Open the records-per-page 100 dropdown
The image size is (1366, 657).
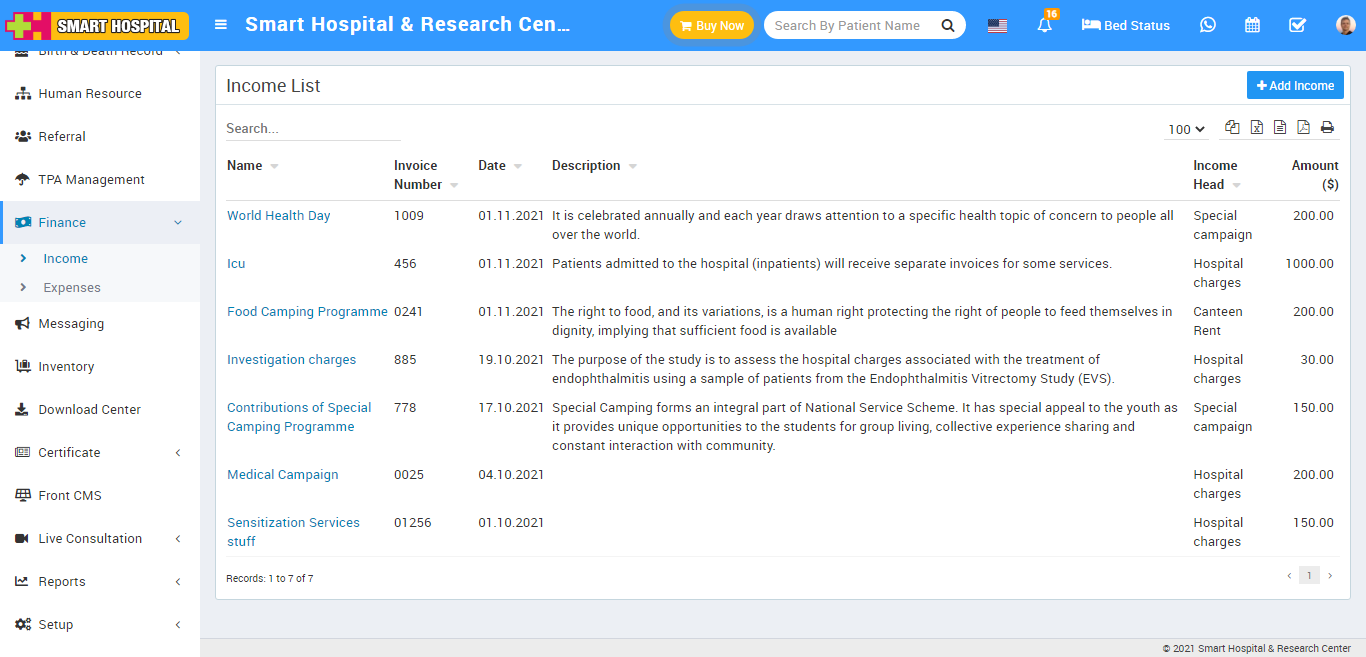click(x=1186, y=129)
